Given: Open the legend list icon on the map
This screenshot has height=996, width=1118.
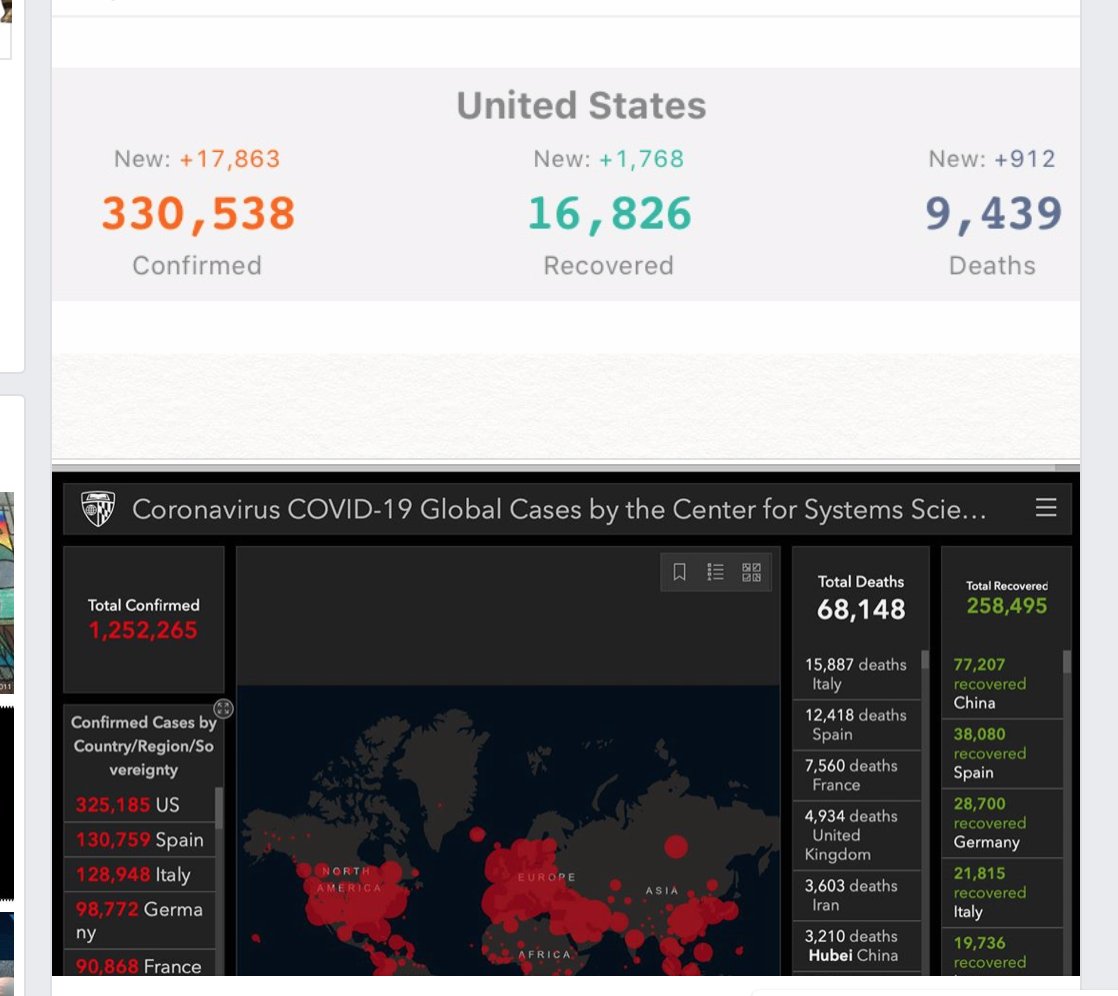Looking at the screenshot, I should tap(715, 572).
